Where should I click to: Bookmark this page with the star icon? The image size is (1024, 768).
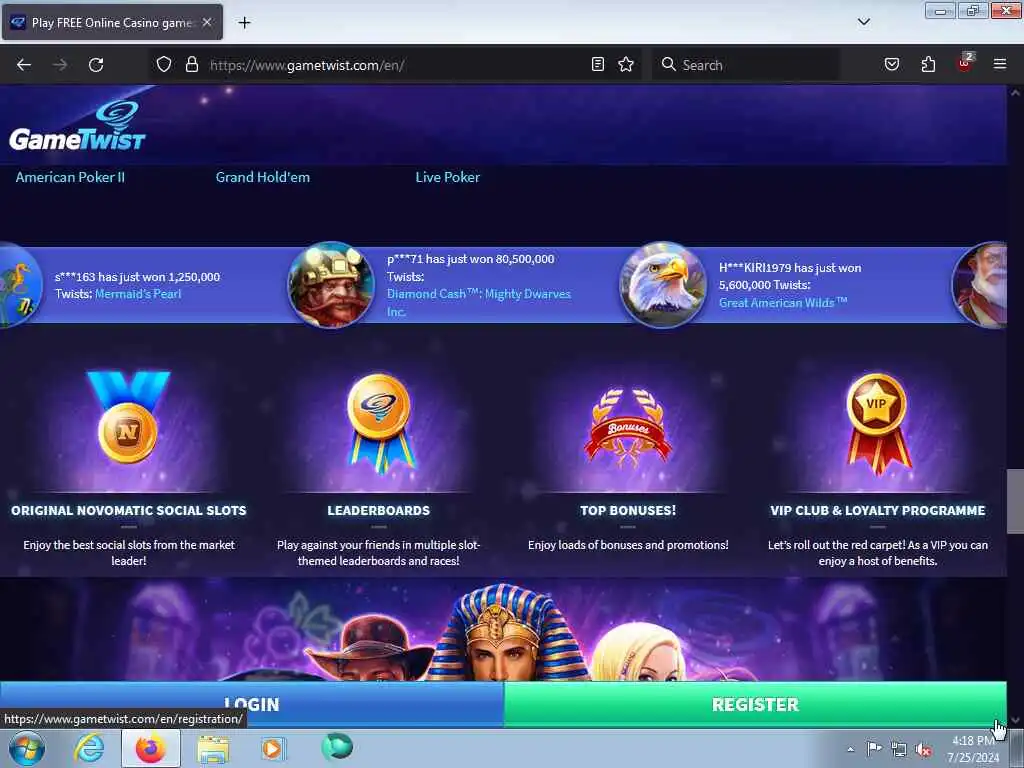click(626, 64)
